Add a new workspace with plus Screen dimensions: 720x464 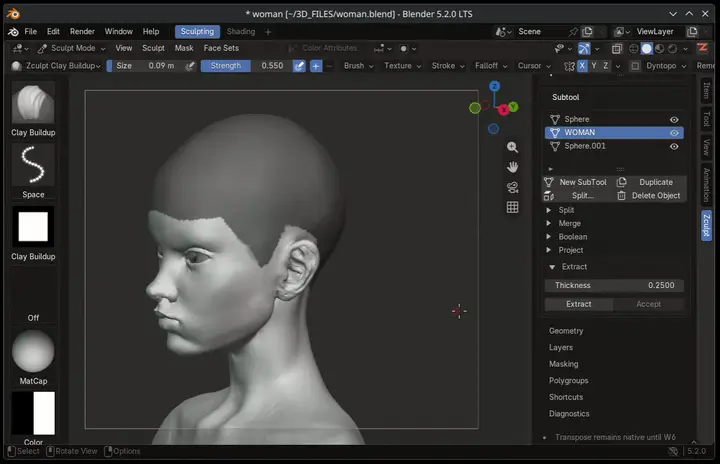click(x=268, y=32)
